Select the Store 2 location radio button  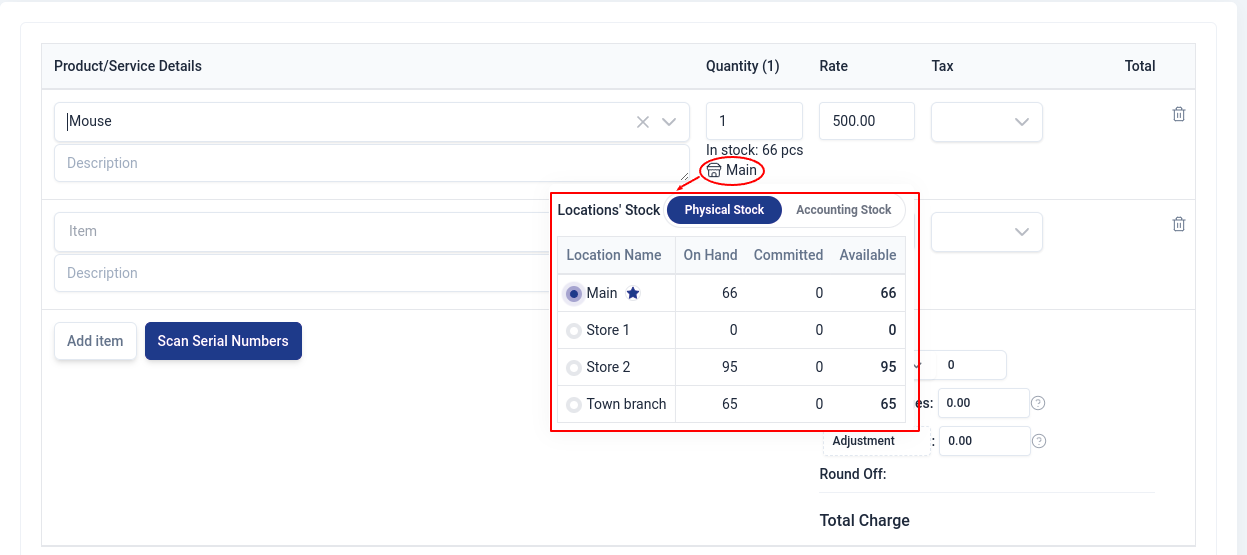pos(574,368)
